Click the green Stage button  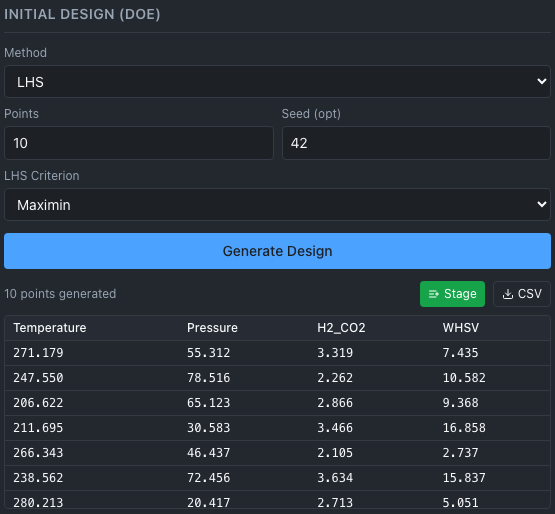452,294
